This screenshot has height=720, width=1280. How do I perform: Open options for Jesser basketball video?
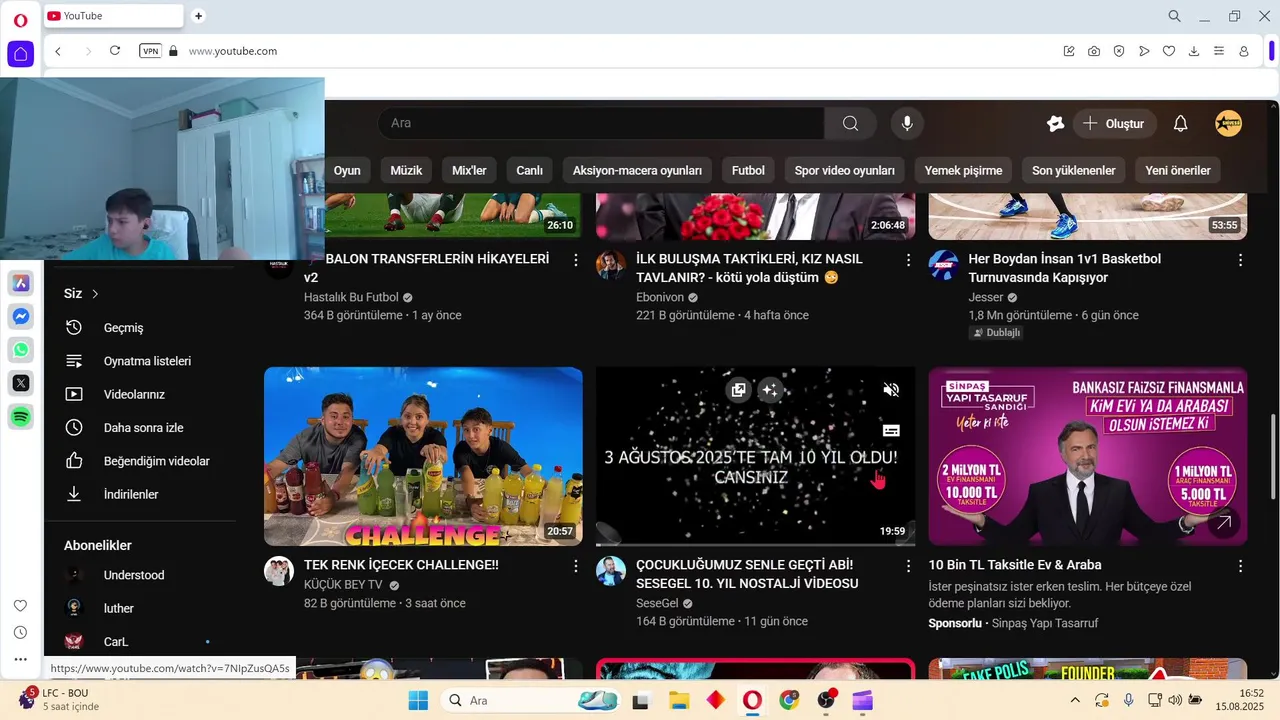(x=1240, y=260)
